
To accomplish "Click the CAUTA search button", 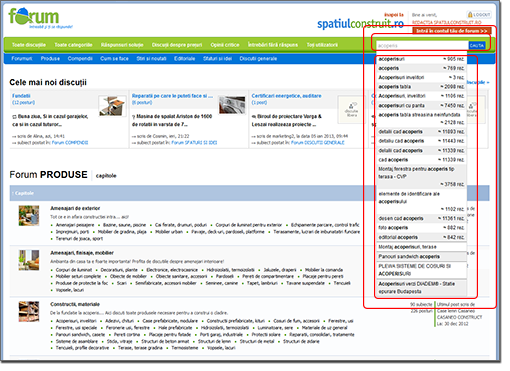I will 477,45.
